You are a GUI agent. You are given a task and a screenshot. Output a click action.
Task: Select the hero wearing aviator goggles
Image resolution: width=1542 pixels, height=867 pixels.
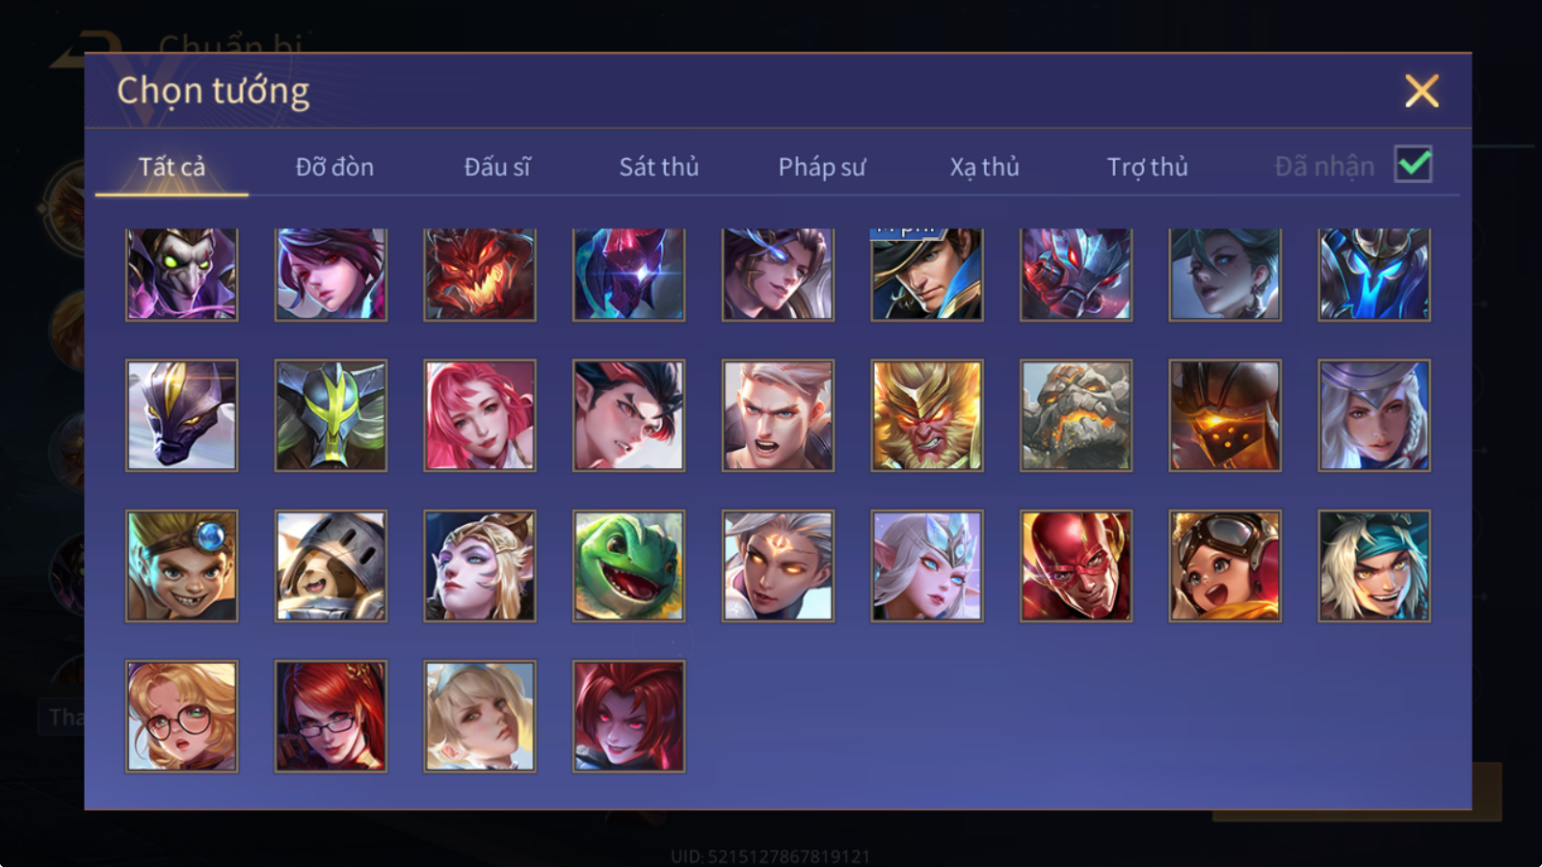coord(1225,566)
